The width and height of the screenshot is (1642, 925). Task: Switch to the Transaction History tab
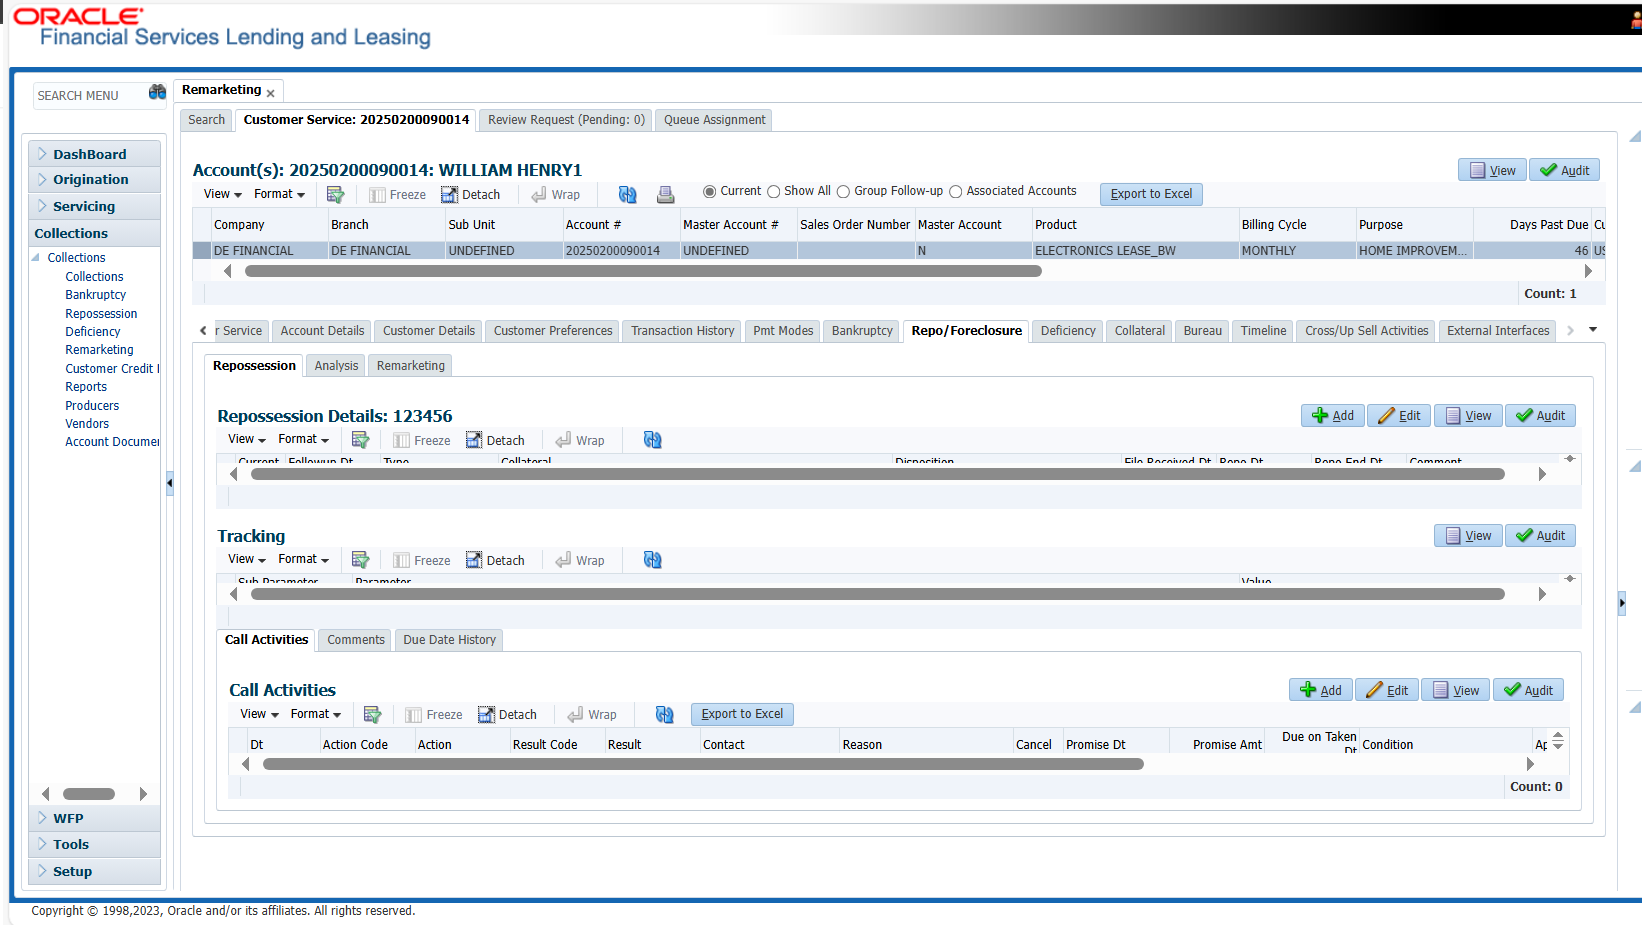tap(682, 331)
